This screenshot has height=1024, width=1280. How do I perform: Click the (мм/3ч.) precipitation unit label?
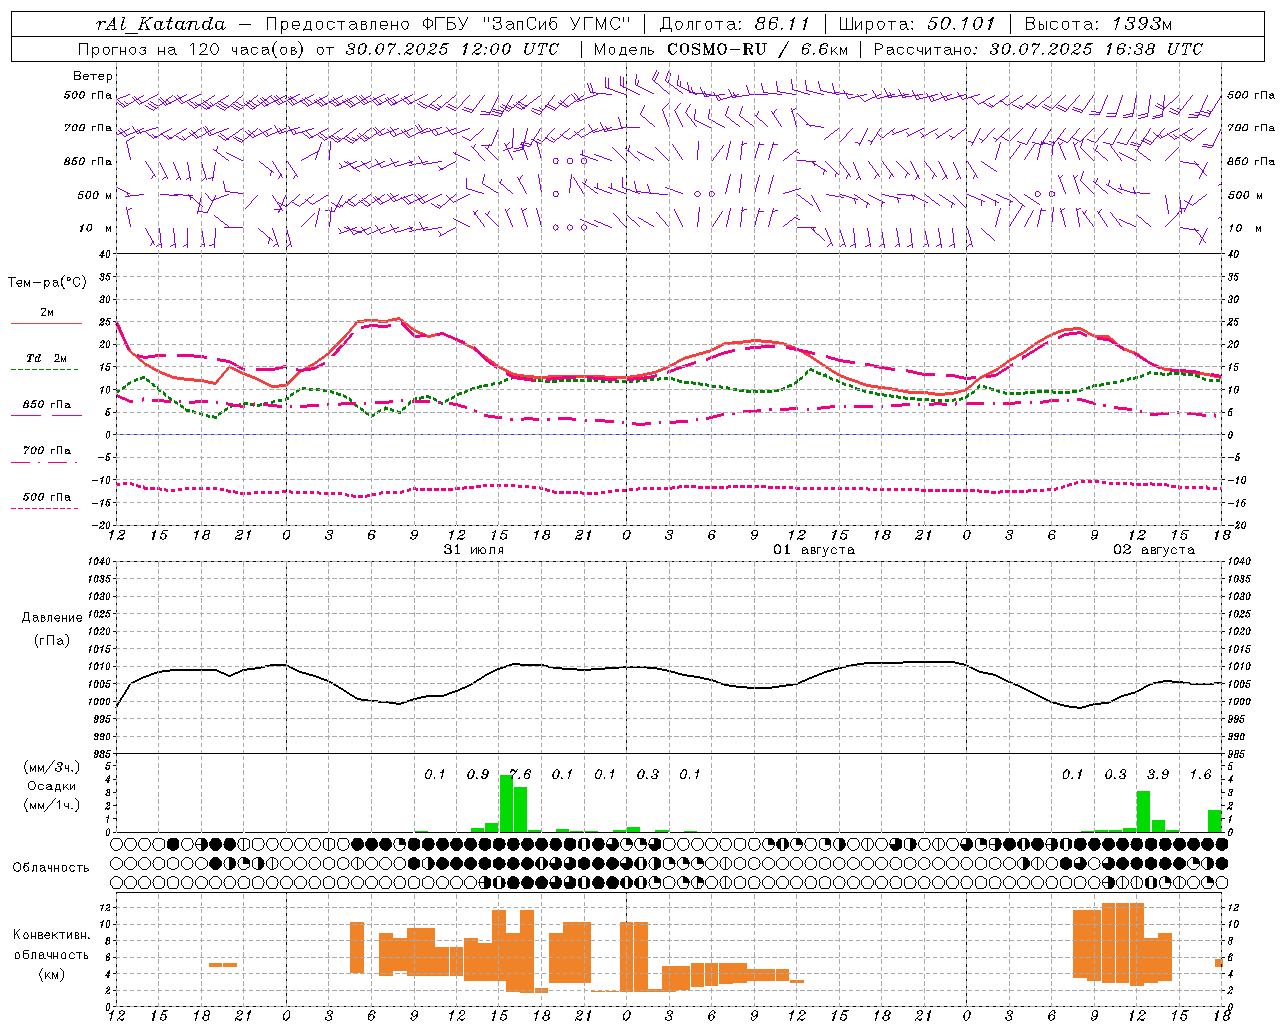[x=51, y=767]
